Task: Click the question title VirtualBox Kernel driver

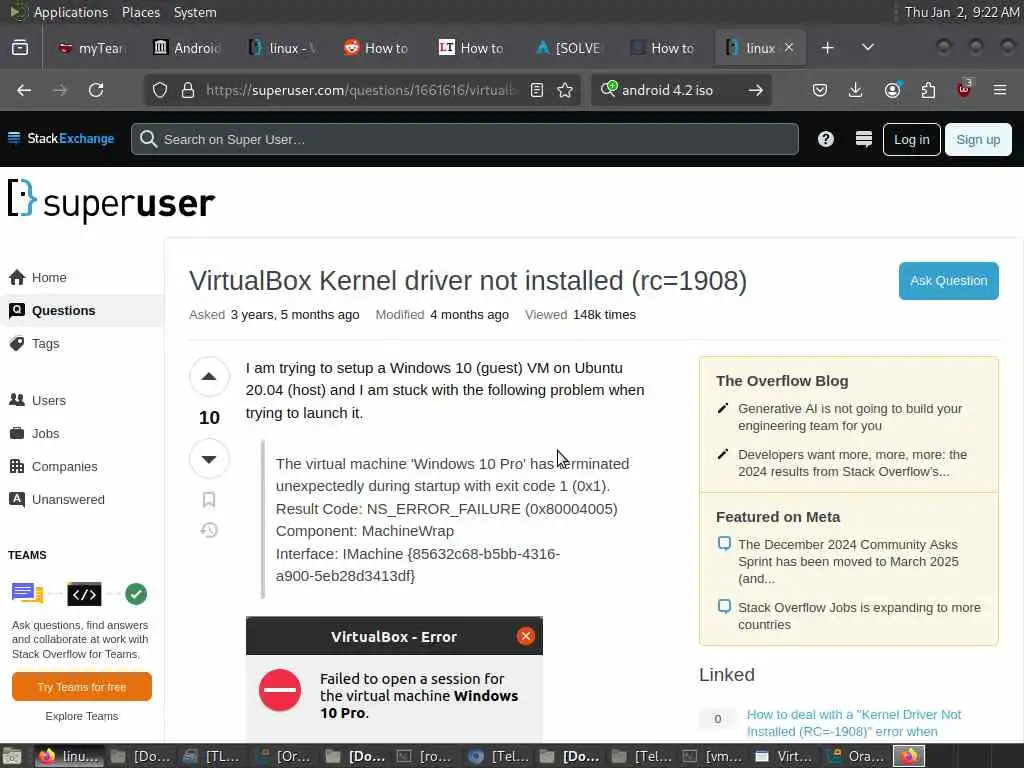Action: click(x=468, y=281)
